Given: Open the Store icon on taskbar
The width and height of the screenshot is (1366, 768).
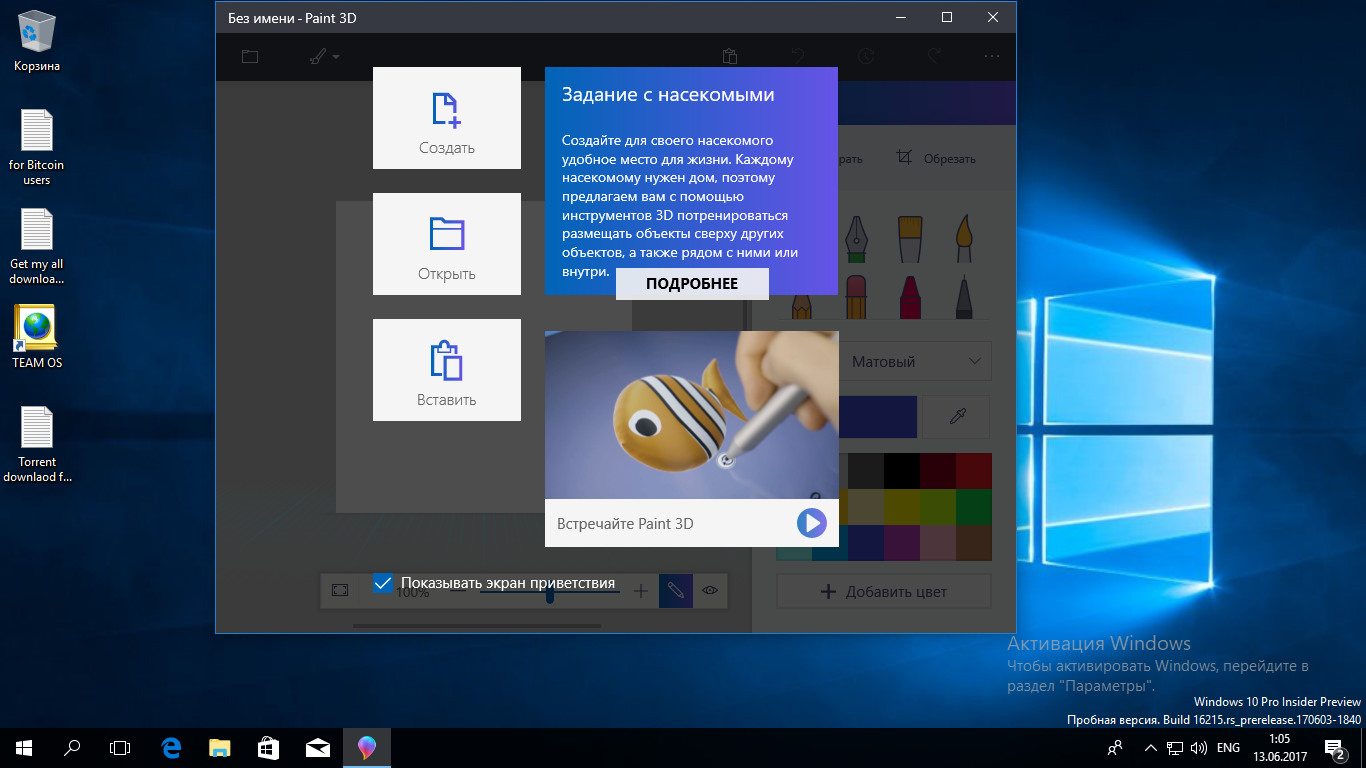Looking at the screenshot, I should (268, 748).
